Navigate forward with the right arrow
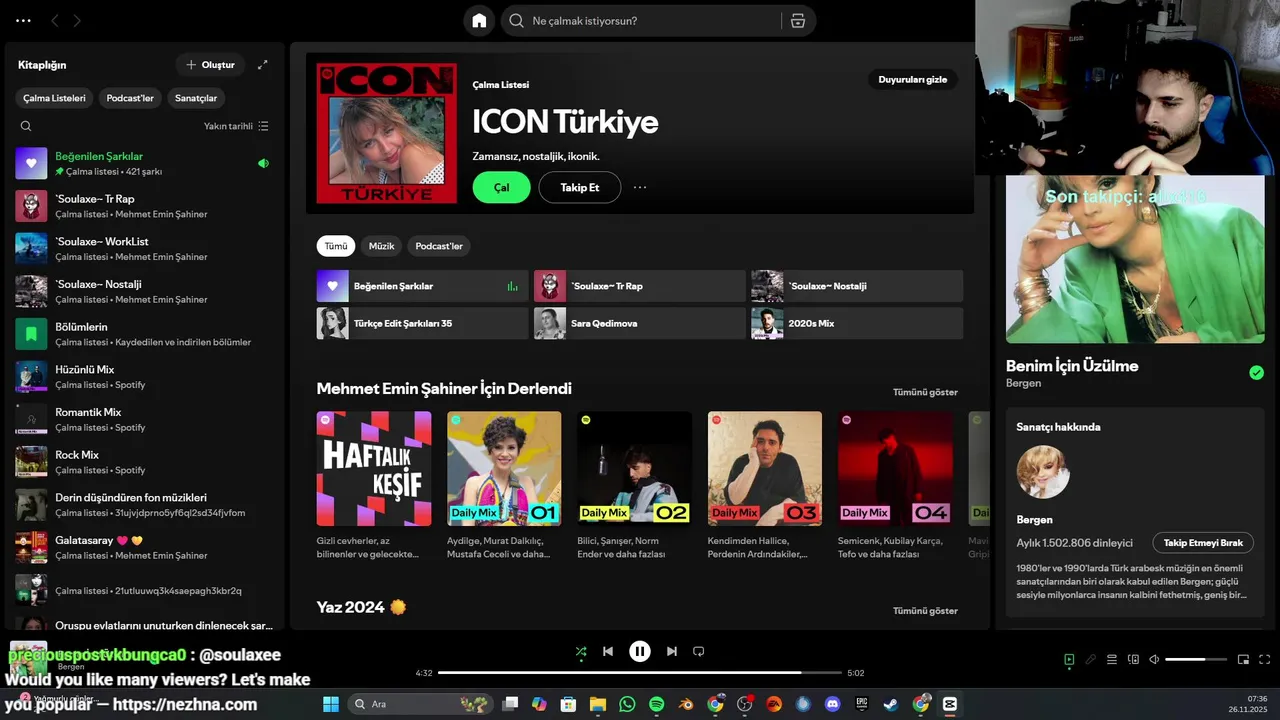This screenshot has height=720, width=1280. [77, 20]
